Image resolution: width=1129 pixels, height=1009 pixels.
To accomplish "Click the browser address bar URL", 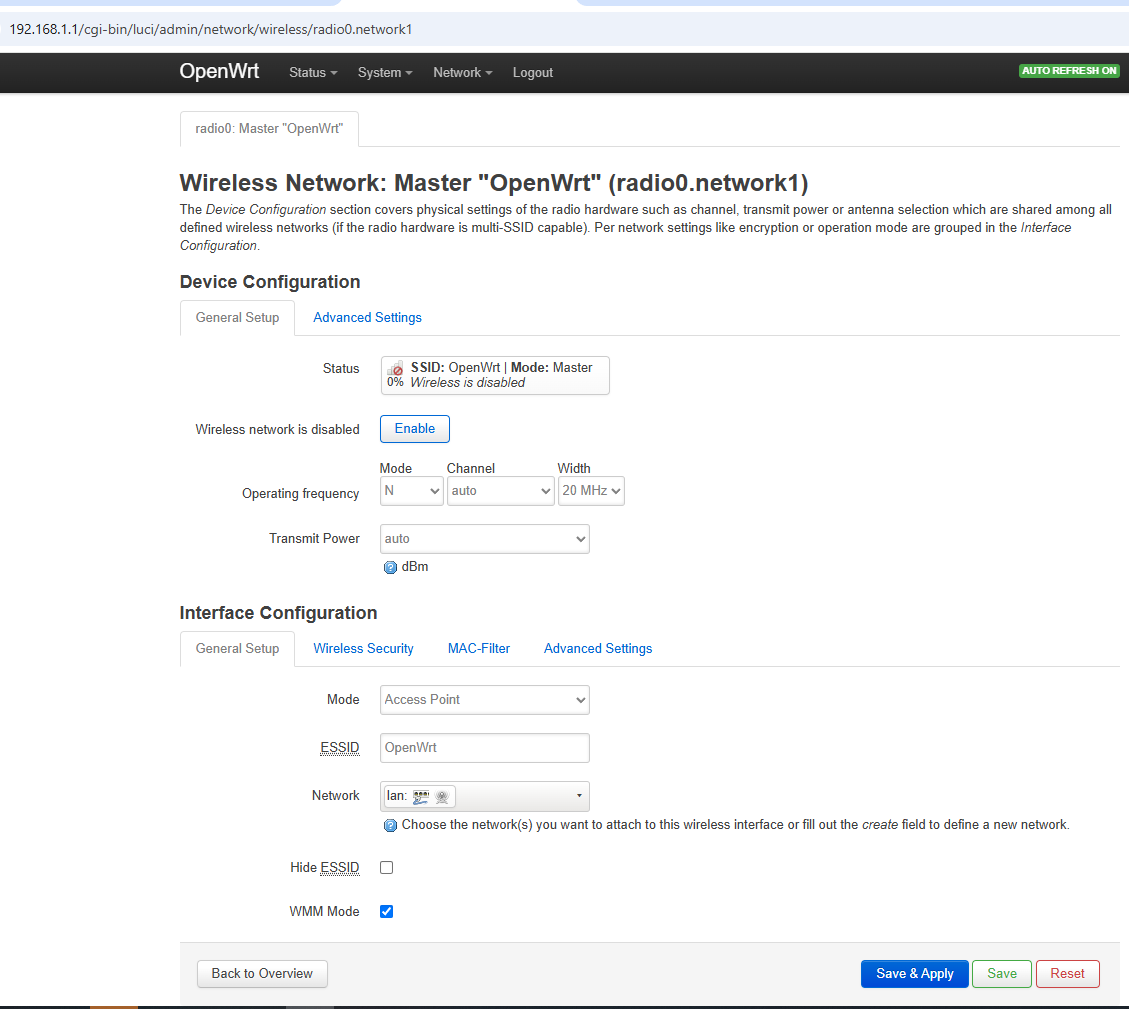I will click(210, 30).
